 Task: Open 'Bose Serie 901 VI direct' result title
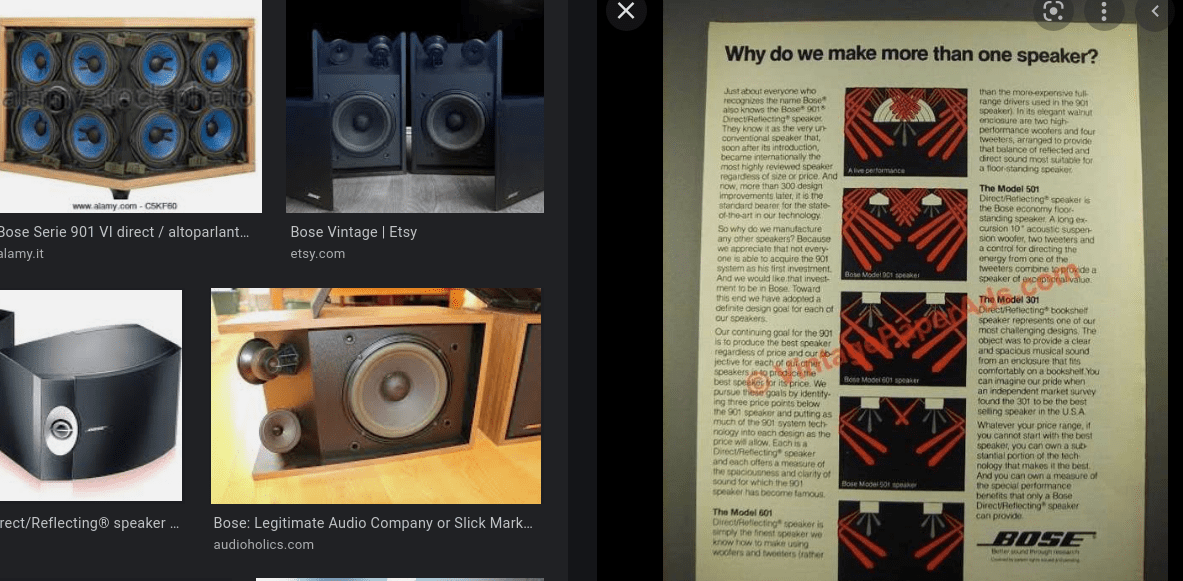point(124,232)
